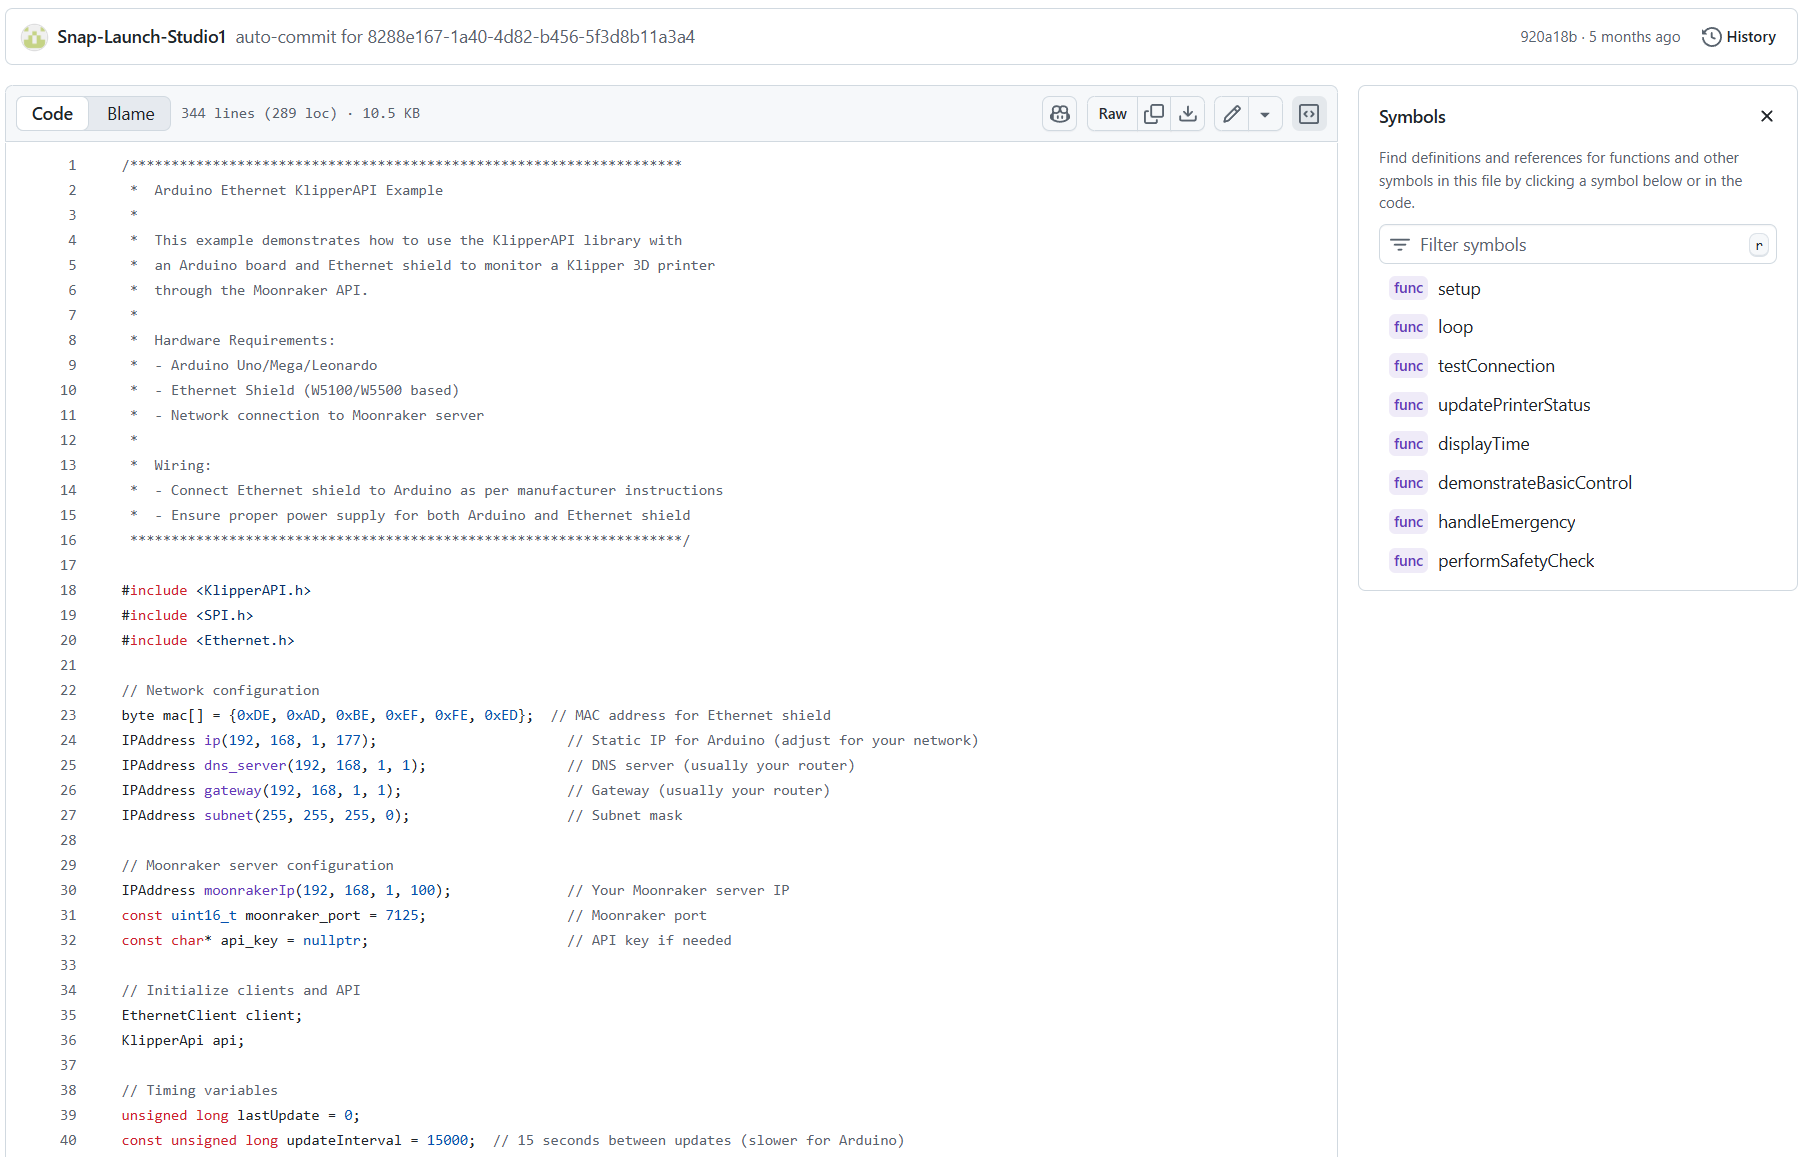Open the commit History

(x=1739, y=37)
